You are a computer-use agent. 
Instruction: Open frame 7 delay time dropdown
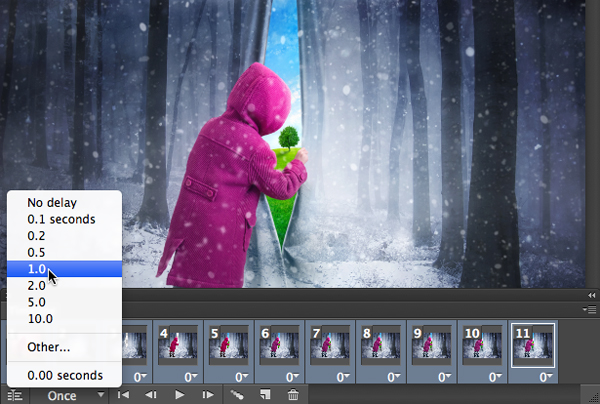[343, 377]
